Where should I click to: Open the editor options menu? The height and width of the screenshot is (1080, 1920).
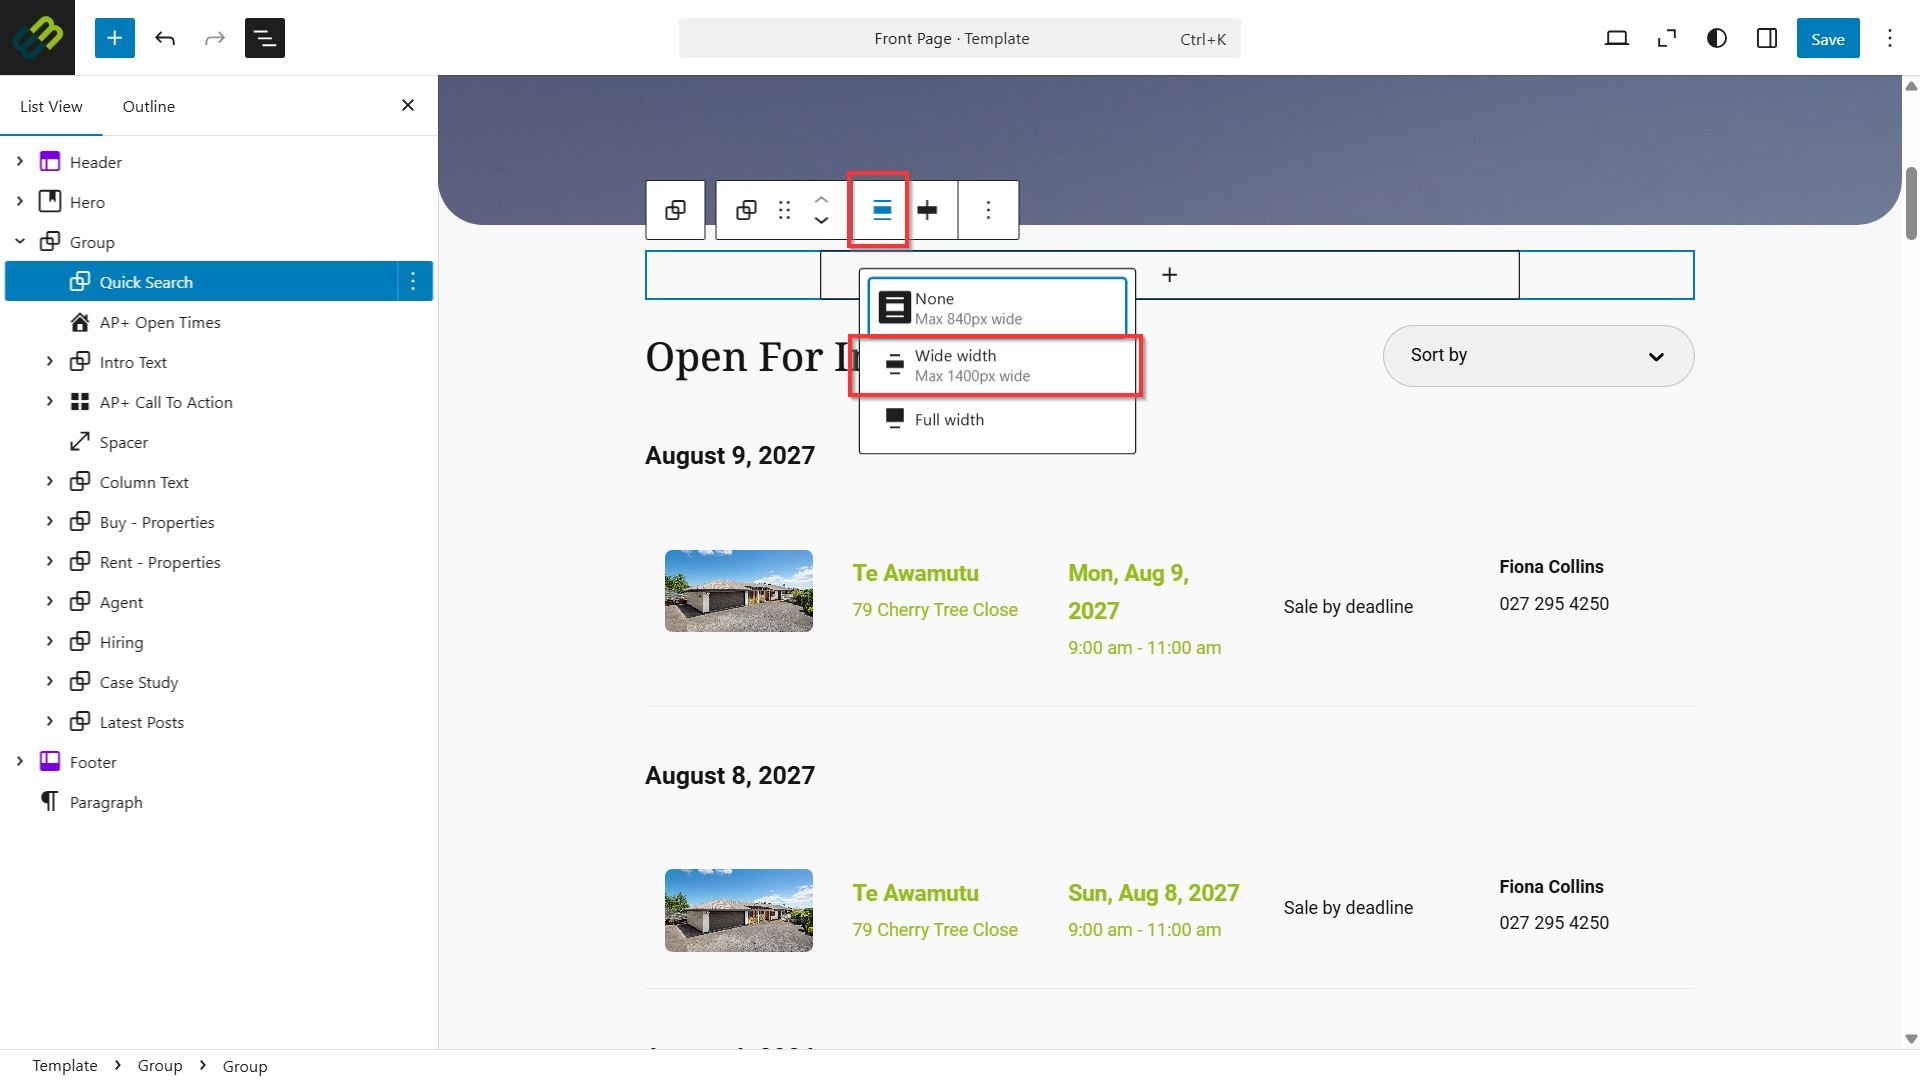(x=1890, y=38)
